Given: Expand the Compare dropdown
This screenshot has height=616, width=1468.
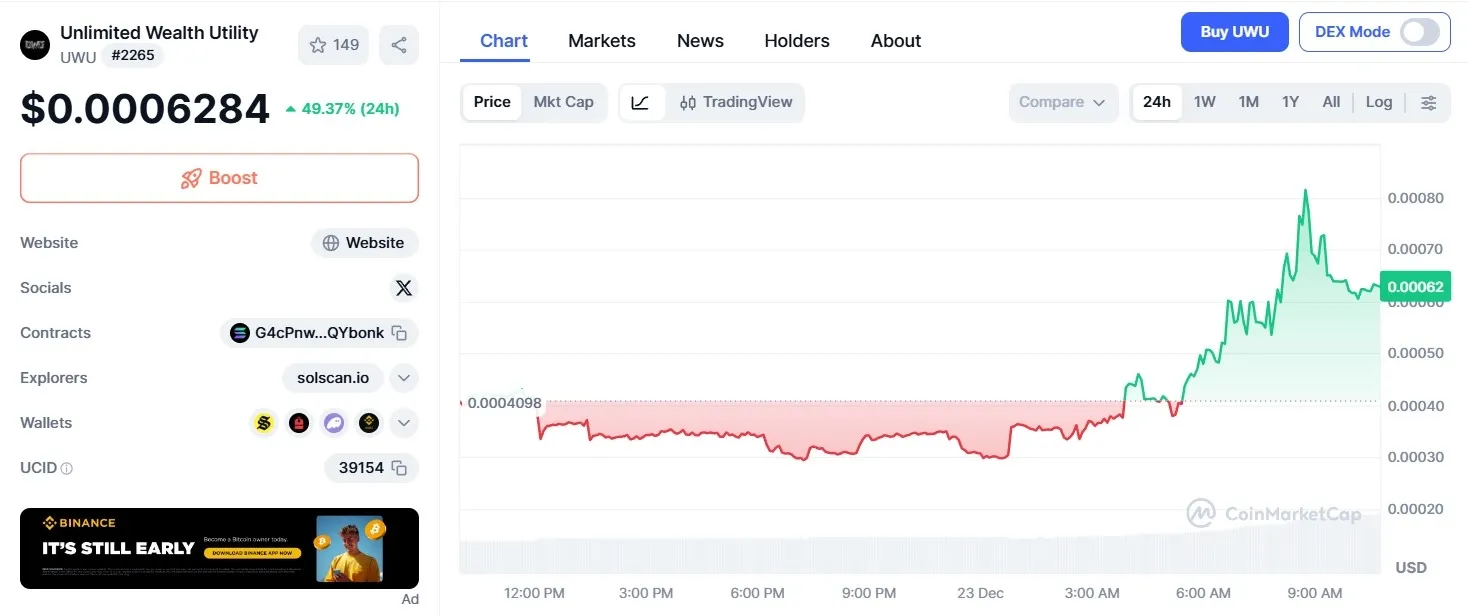Looking at the screenshot, I should (x=1063, y=102).
